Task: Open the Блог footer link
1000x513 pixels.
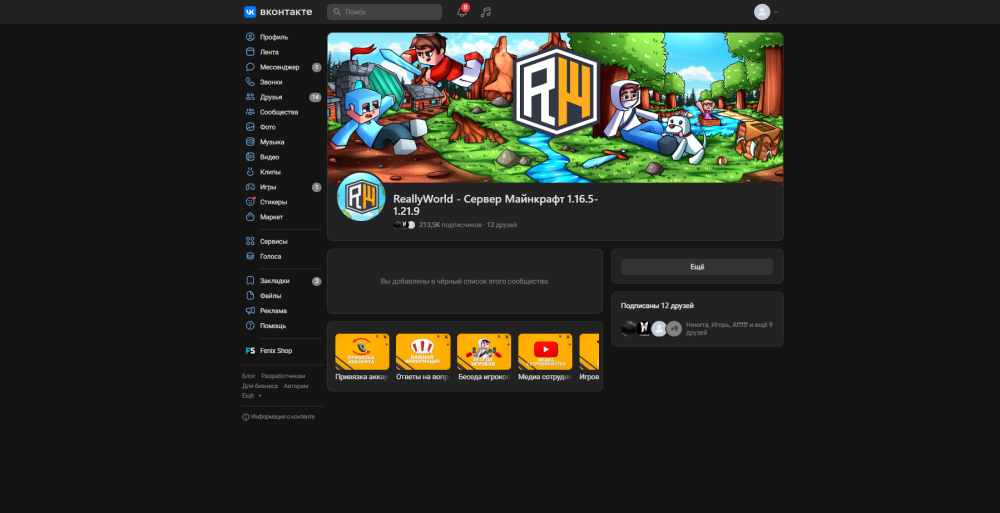Action: (x=249, y=376)
